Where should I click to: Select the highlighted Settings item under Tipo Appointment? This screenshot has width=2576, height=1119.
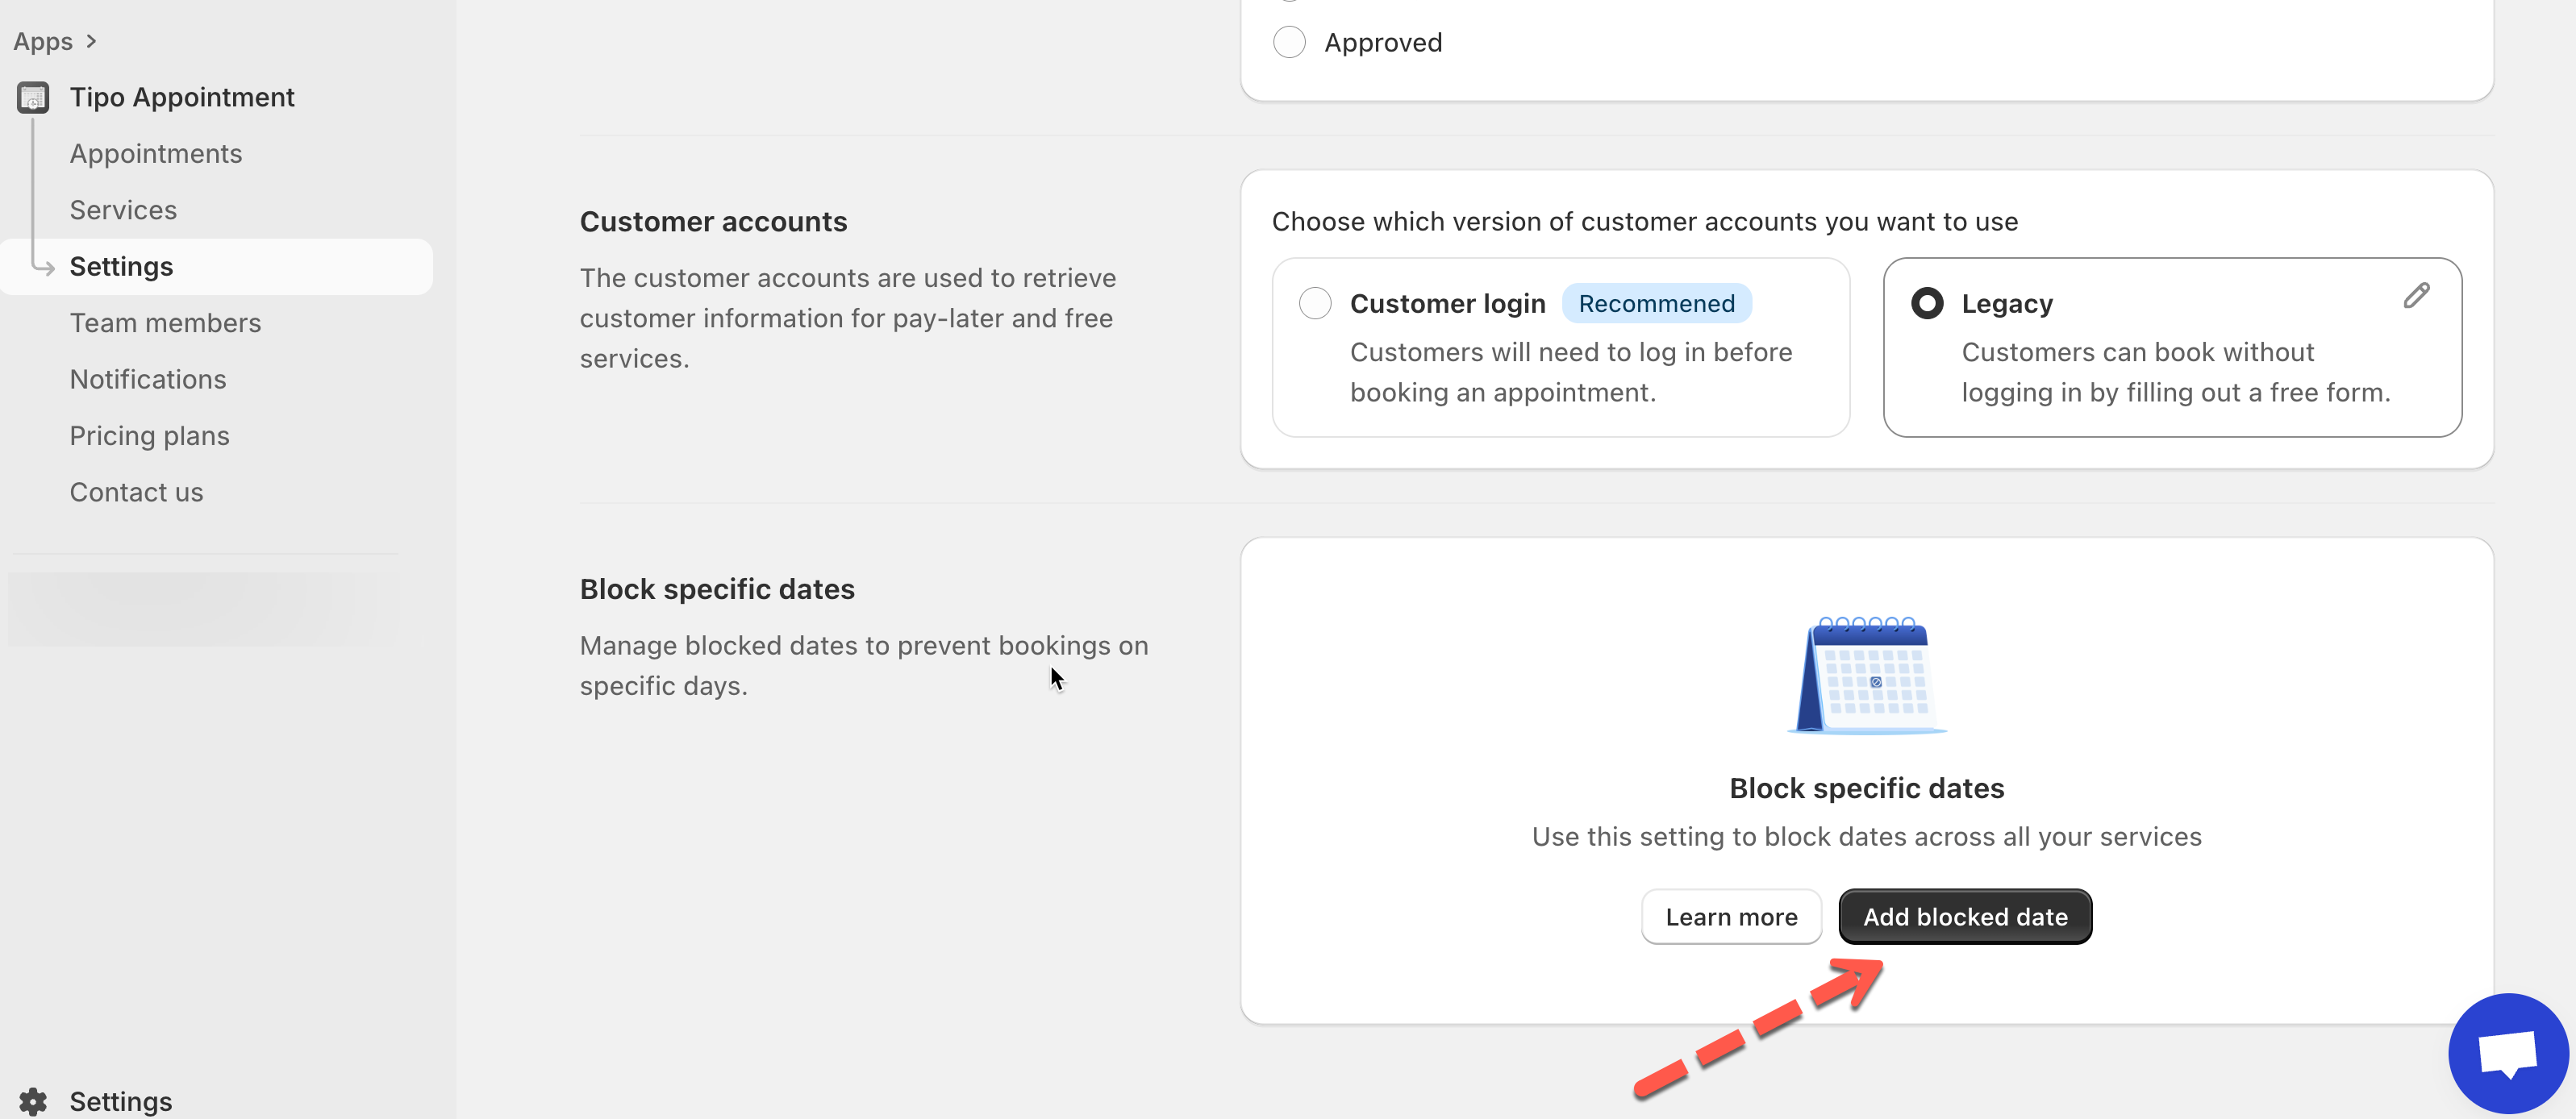pos(121,266)
